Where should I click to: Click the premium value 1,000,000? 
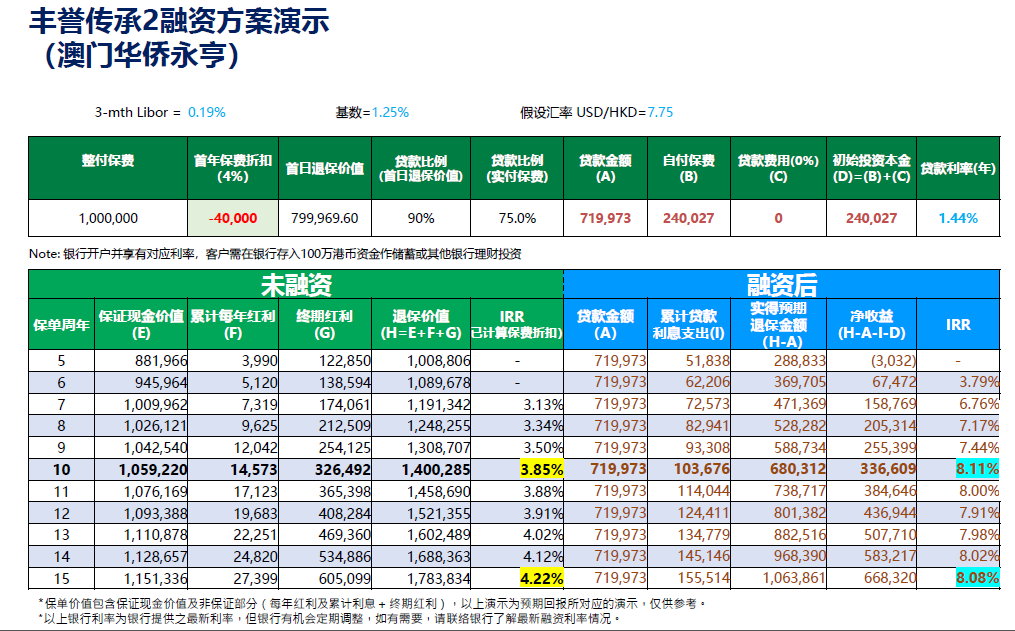click(x=108, y=219)
